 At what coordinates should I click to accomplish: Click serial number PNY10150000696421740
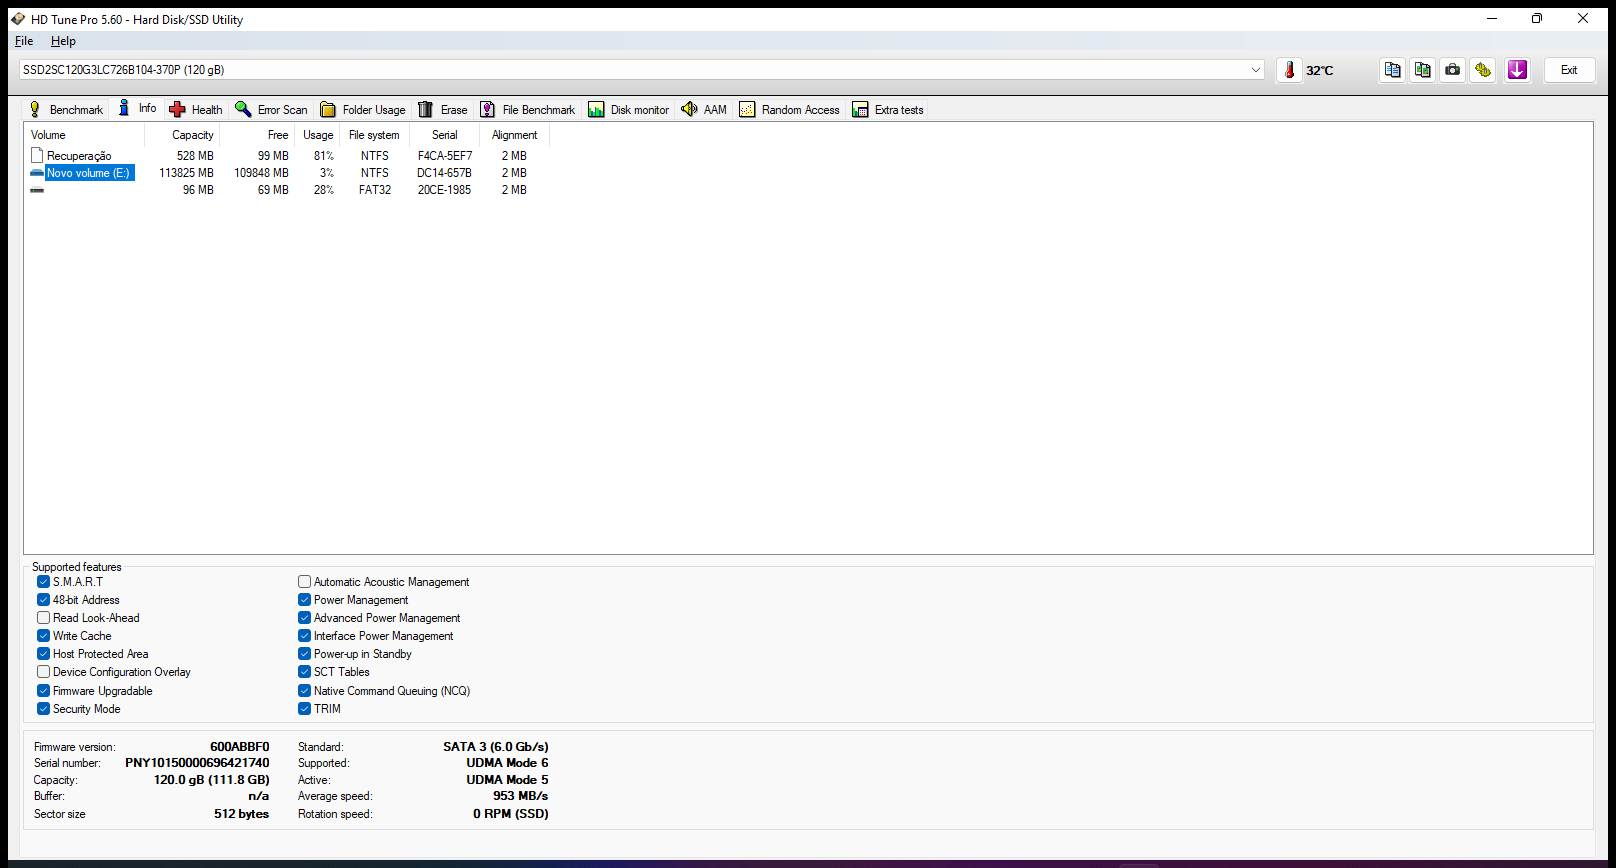[x=197, y=763]
